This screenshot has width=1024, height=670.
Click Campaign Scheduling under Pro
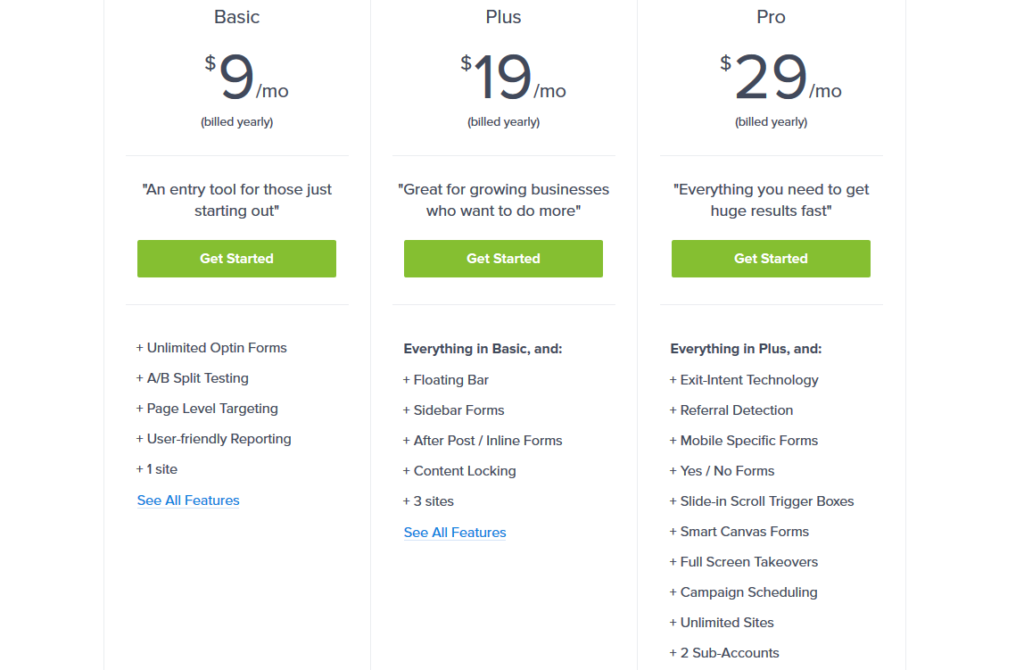point(743,592)
